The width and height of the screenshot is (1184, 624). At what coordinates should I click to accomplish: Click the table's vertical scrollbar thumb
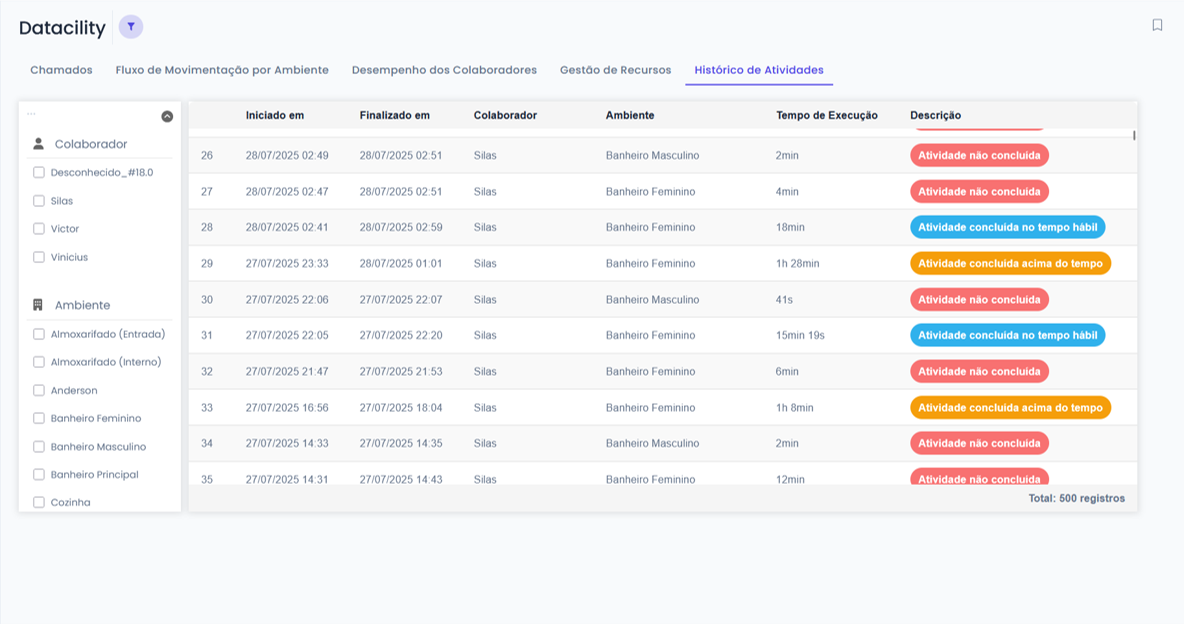tap(1133, 135)
